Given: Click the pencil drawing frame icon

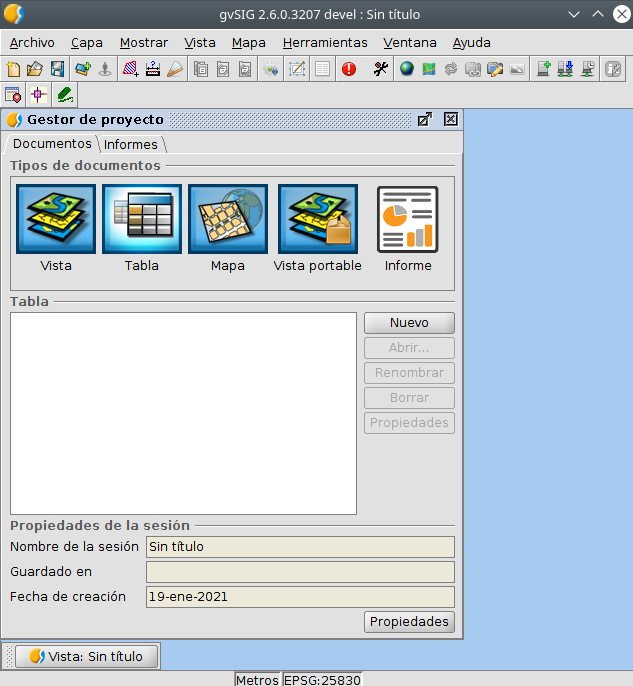Looking at the screenshot, I should pos(297,69).
